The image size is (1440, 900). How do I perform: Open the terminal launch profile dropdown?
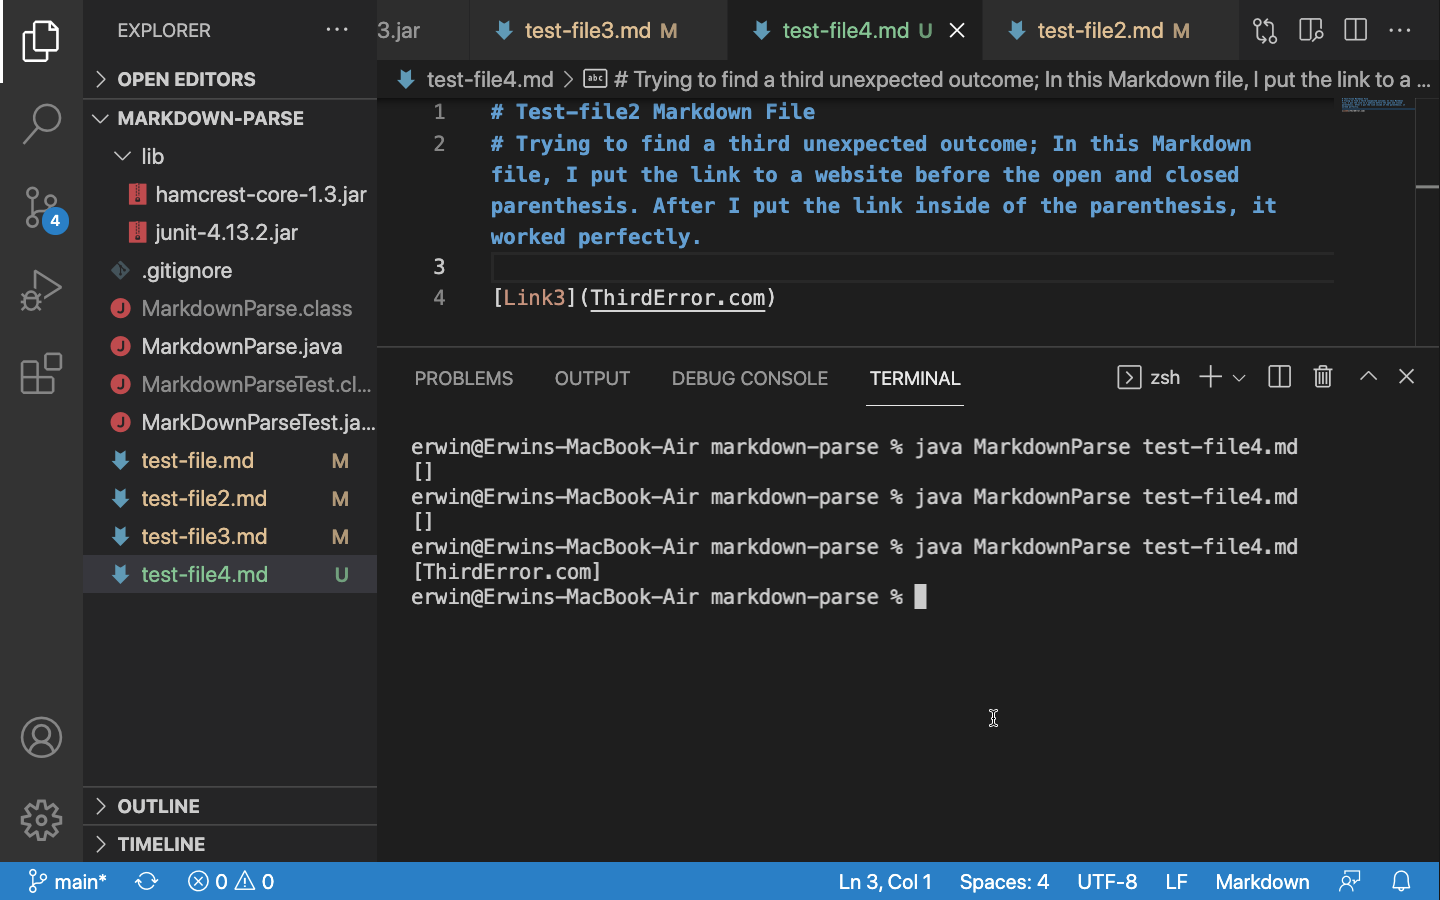click(1239, 378)
